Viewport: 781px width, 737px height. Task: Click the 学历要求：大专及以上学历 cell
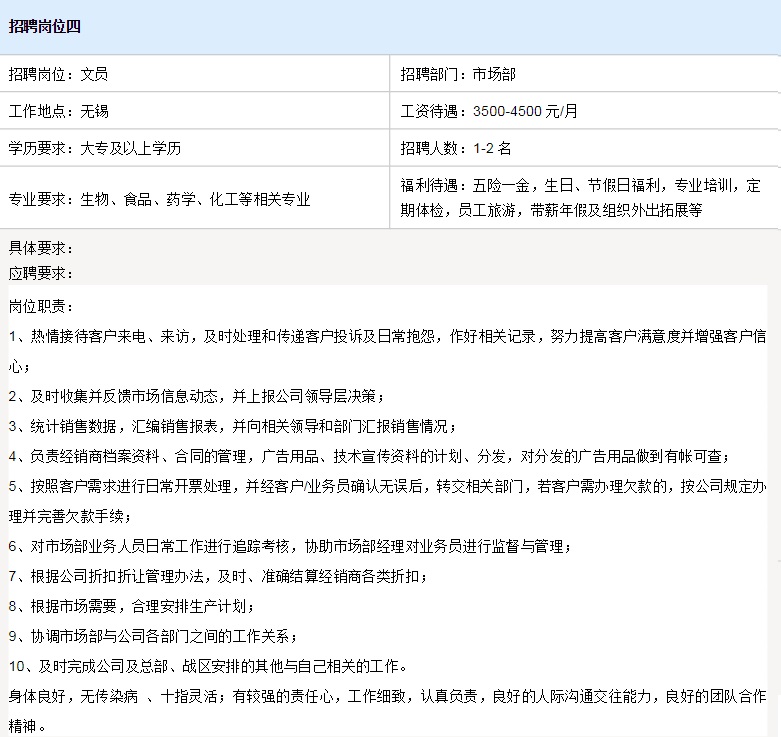tap(95, 148)
